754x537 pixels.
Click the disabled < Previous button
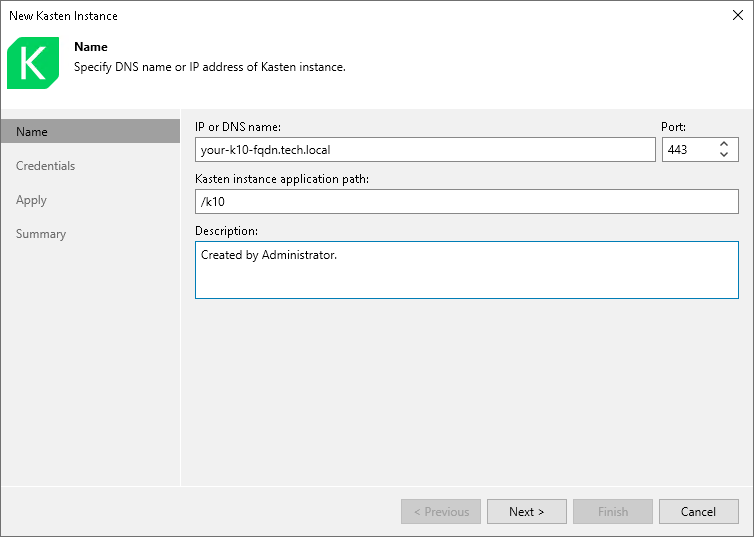(x=441, y=512)
